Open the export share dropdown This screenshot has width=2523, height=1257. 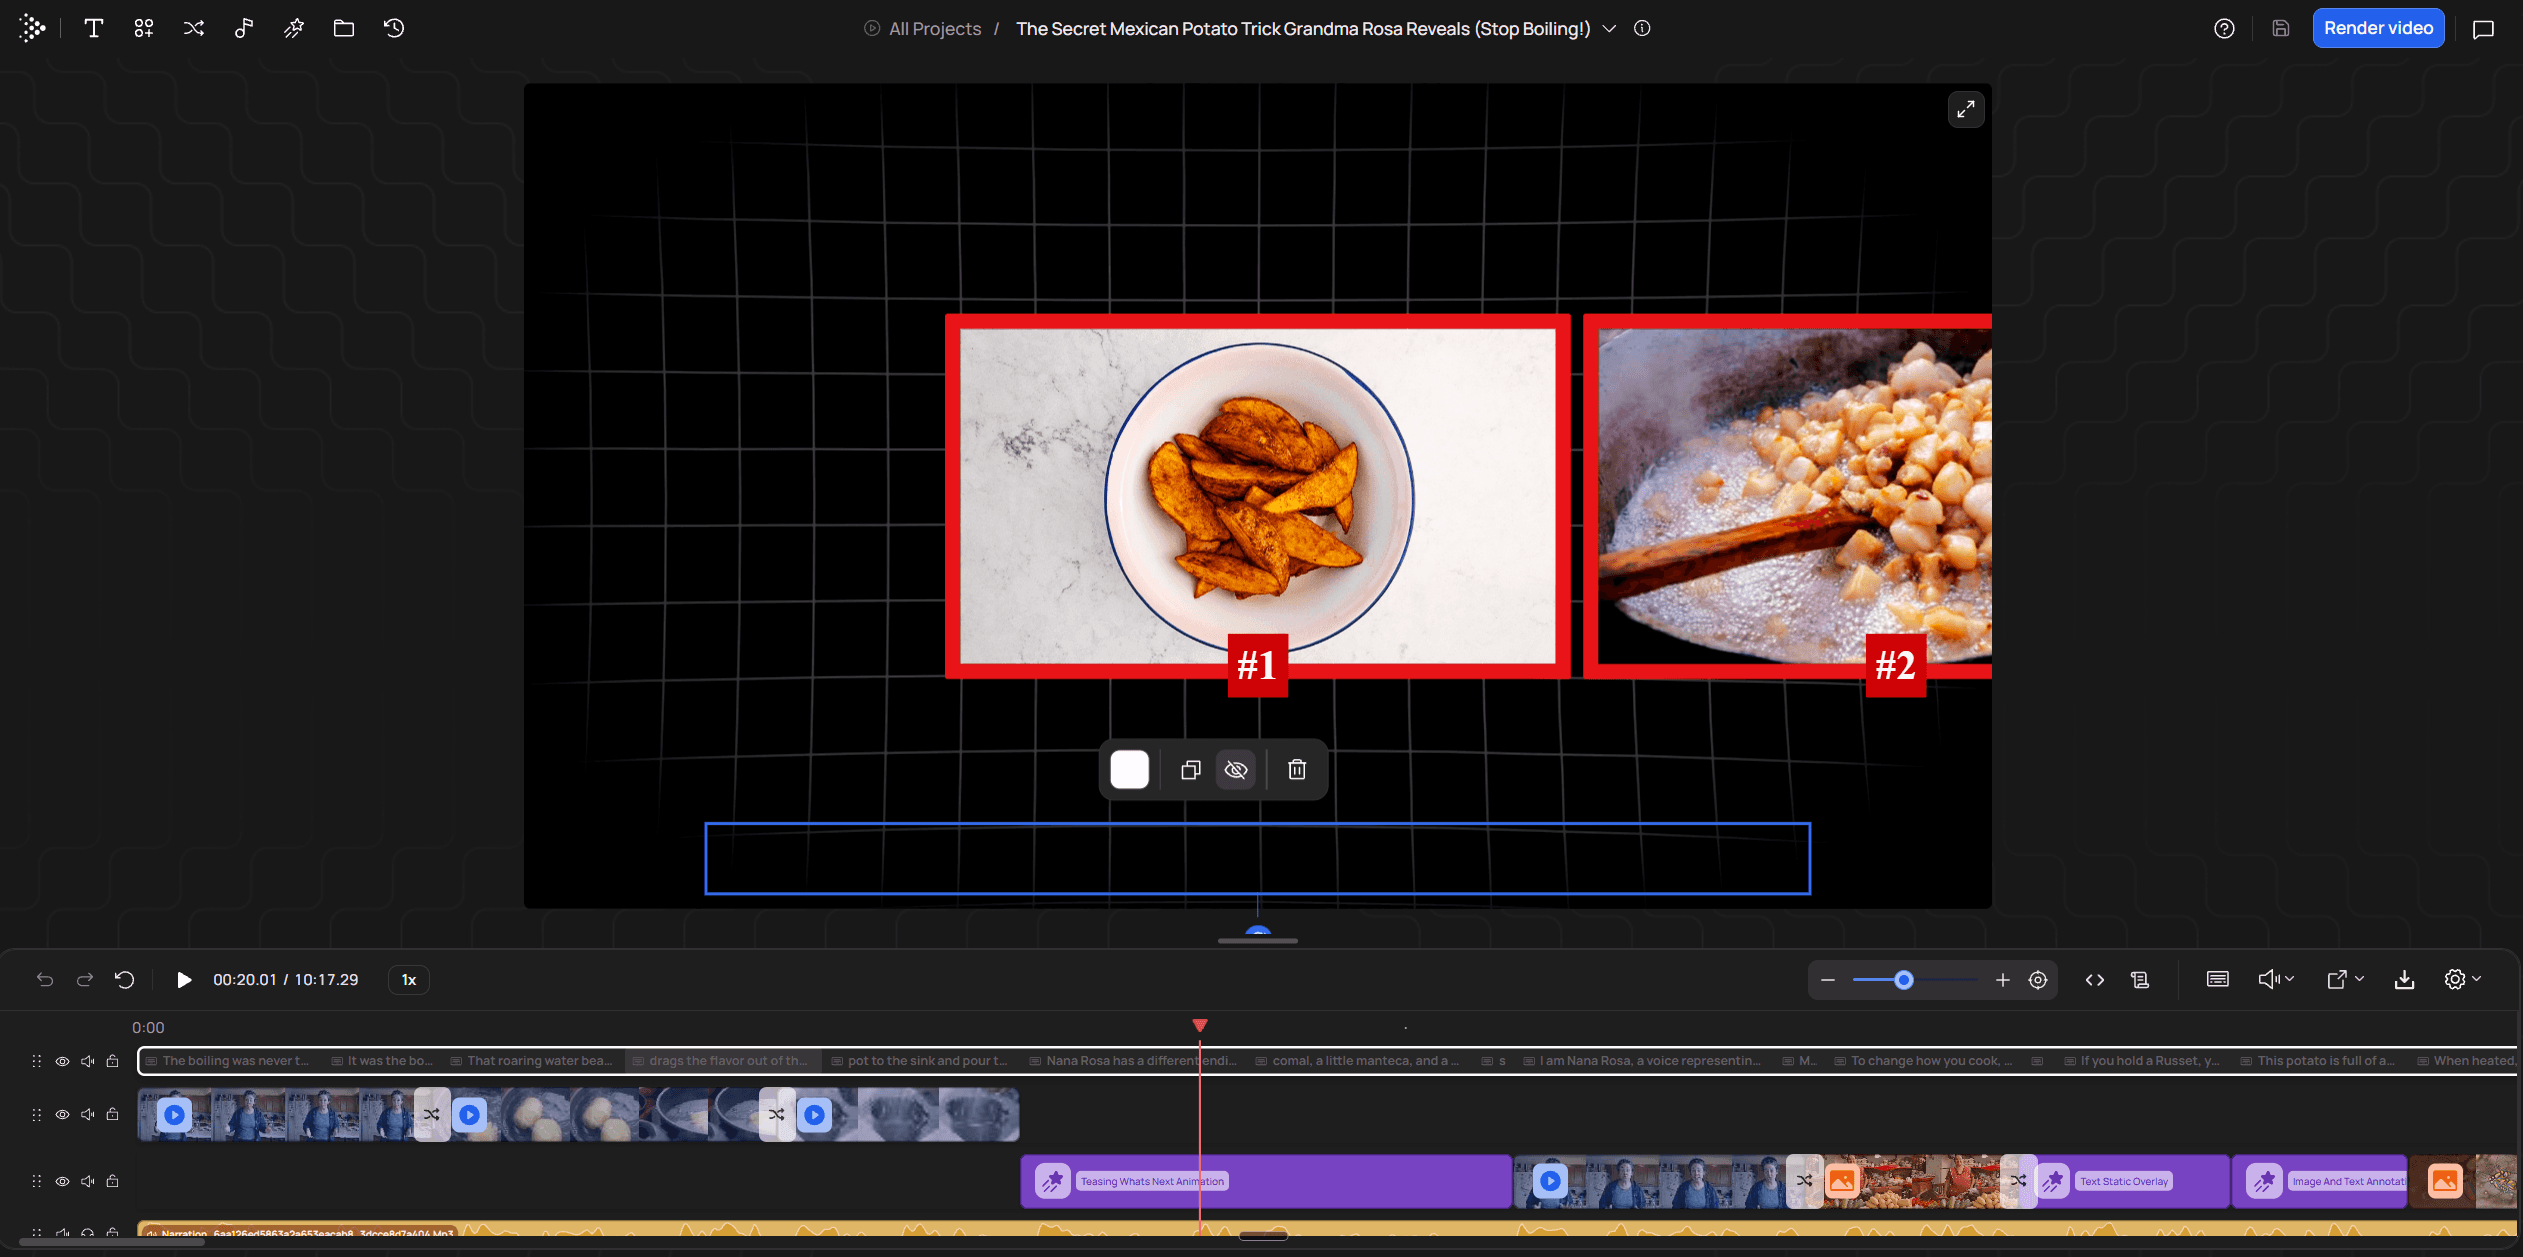click(2345, 980)
